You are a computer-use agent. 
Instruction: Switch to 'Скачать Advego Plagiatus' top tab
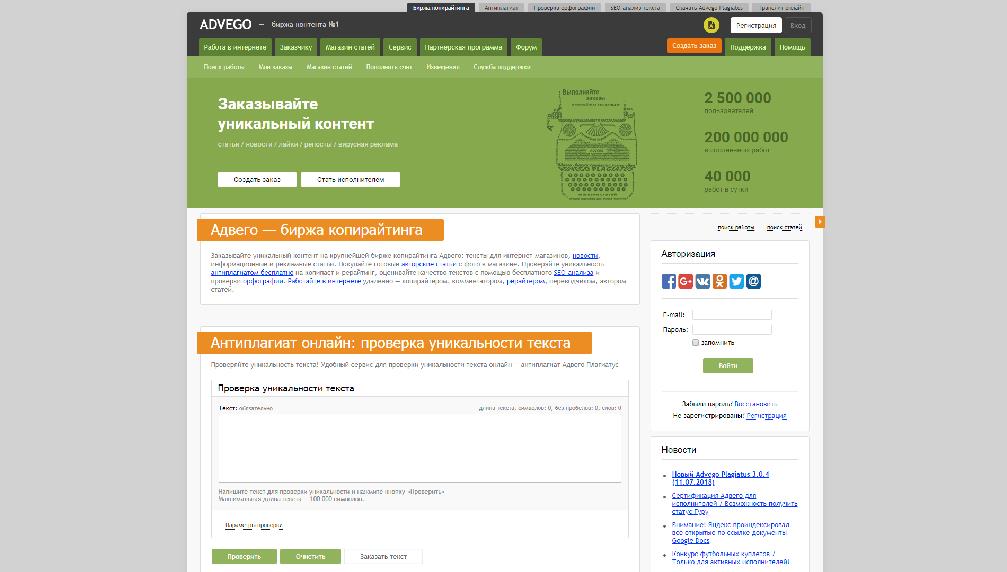[x=709, y=8]
